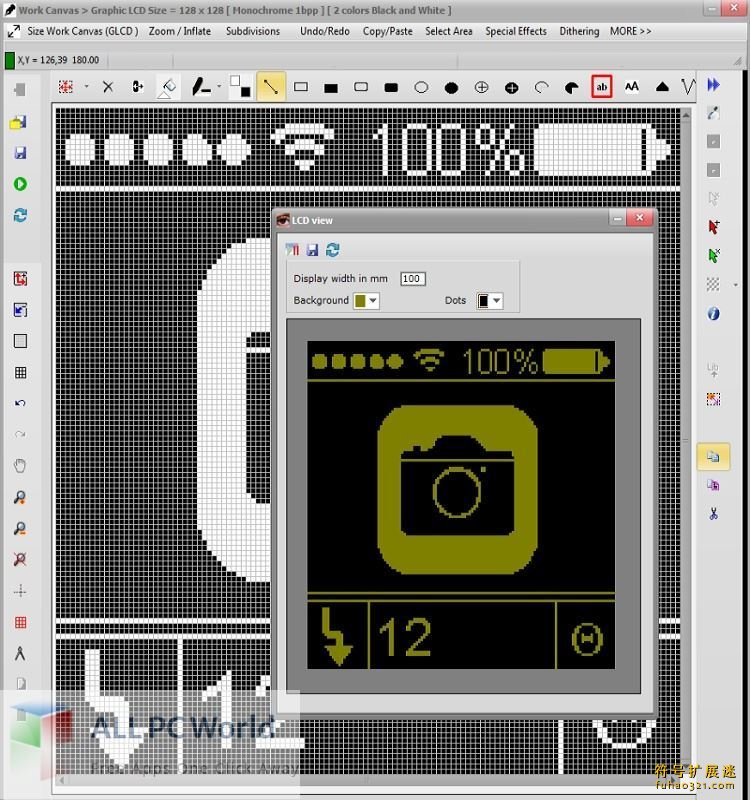Select the Line drawing tool

point(270,87)
